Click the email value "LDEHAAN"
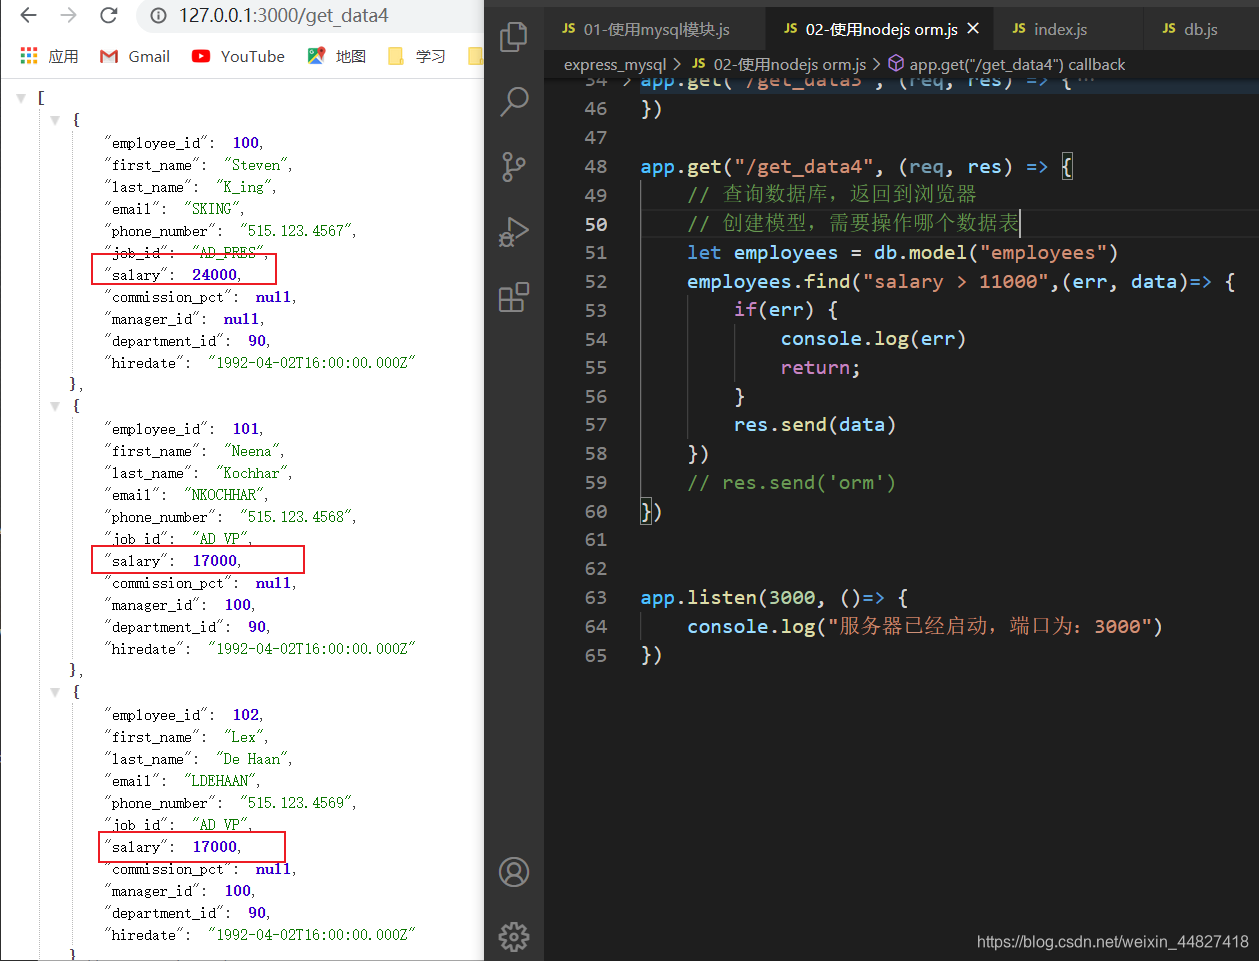 (220, 781)
